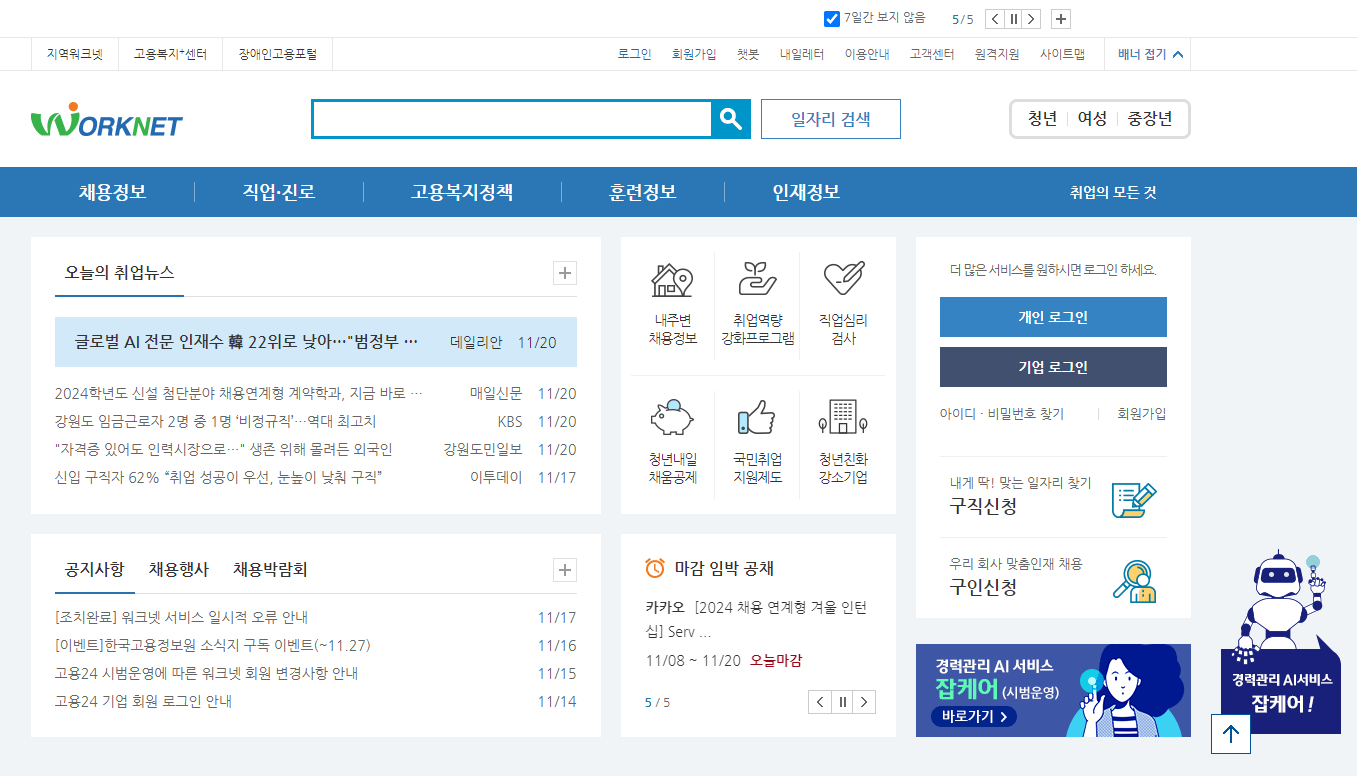The image size is (1357, 776).
Task: Collapse the banner with 배너 접기
Action: coord(1149,54)
